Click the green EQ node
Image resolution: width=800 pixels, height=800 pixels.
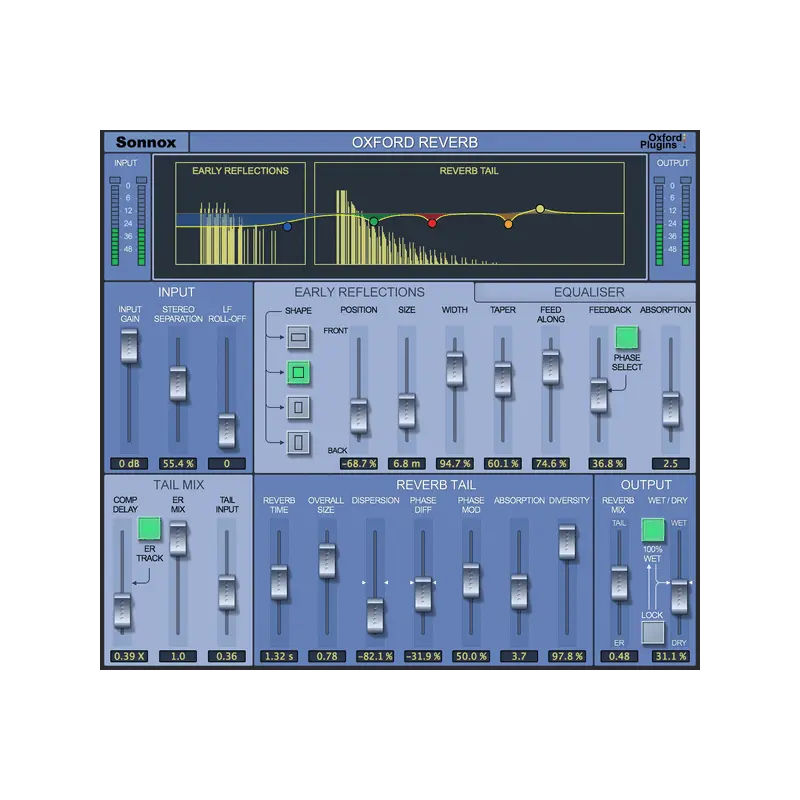(374, 221)
